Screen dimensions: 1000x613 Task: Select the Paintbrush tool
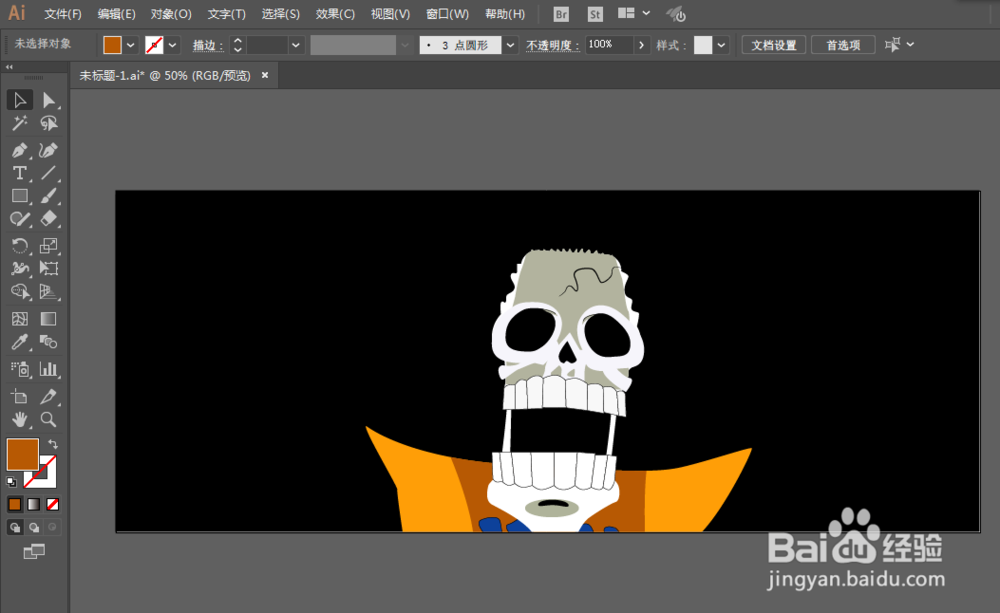click(48, 196)
